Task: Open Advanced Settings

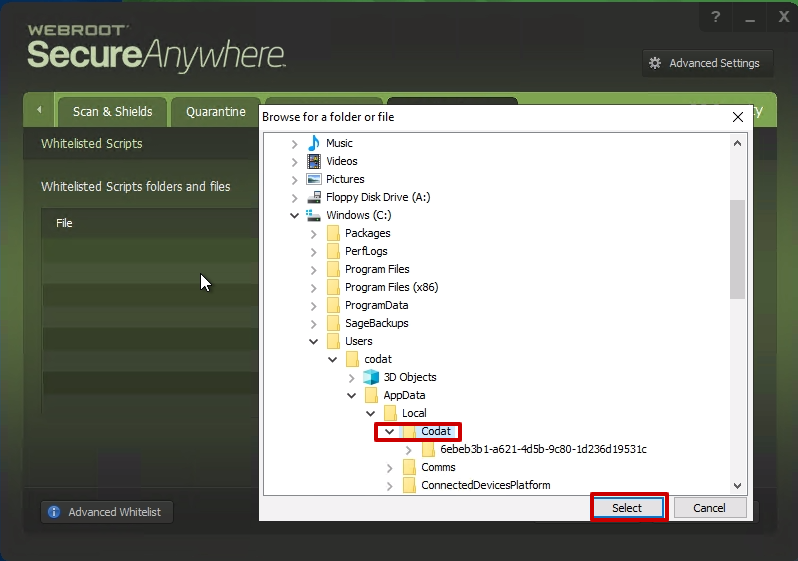Action: tap(708, 63)
